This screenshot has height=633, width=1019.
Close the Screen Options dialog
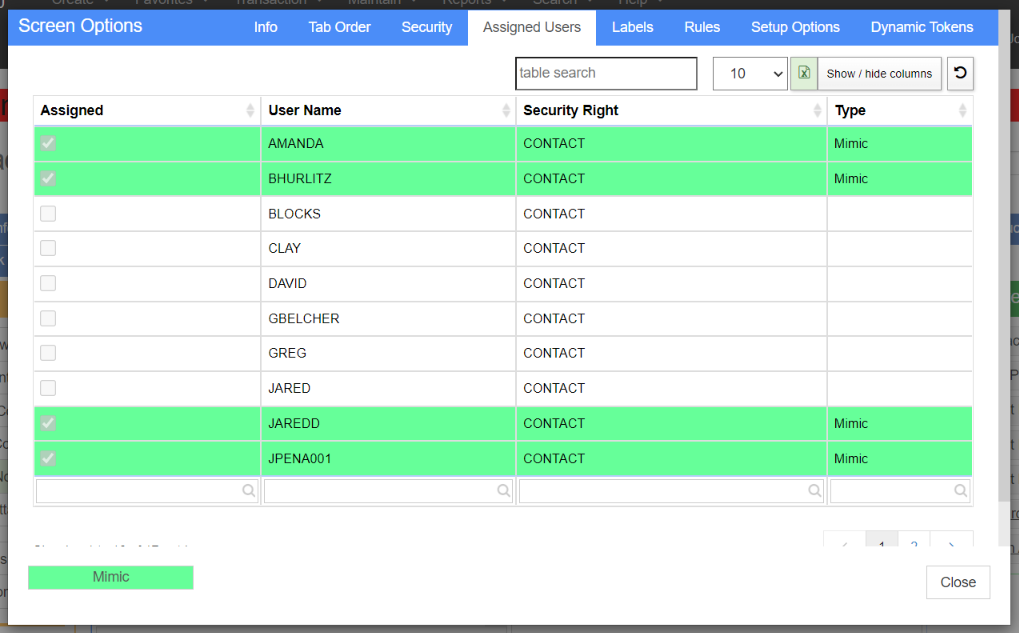tap(958, 582)
